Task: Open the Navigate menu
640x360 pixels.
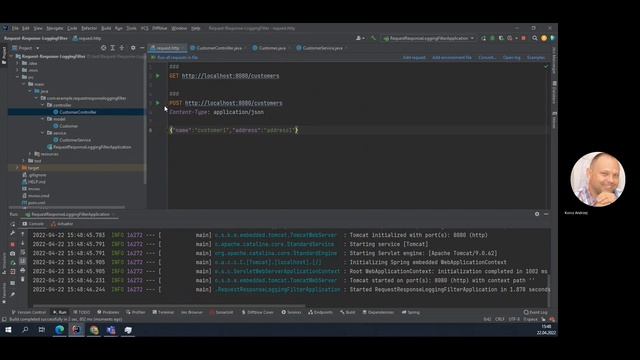Action: click(55, 28)
